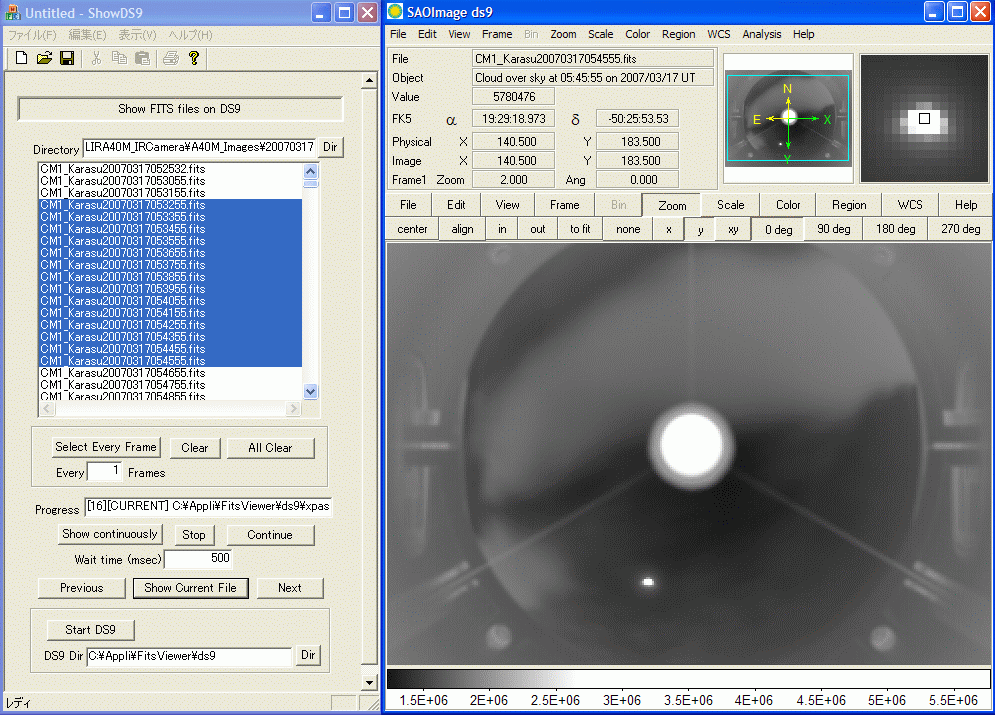Toggle the xy flip option
The image size is (995, 715).
[x=733, y=229]
